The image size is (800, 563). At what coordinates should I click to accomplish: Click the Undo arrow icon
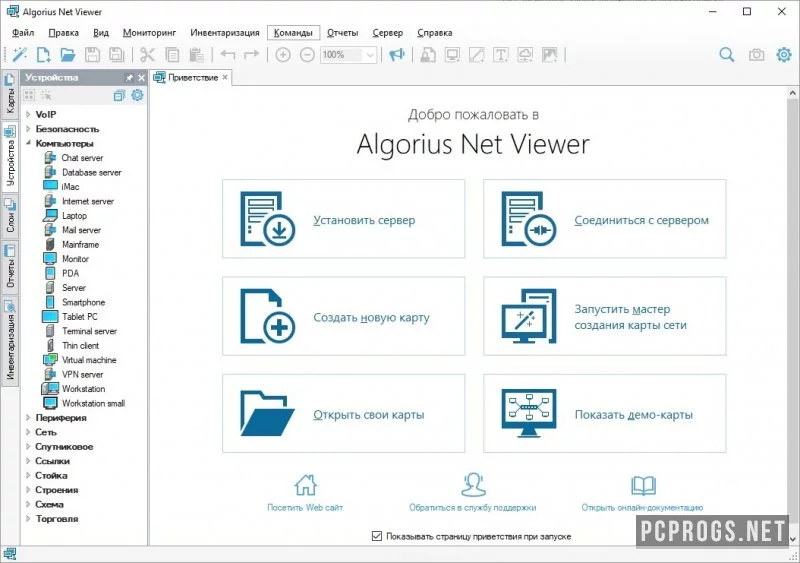click(228, 55)
